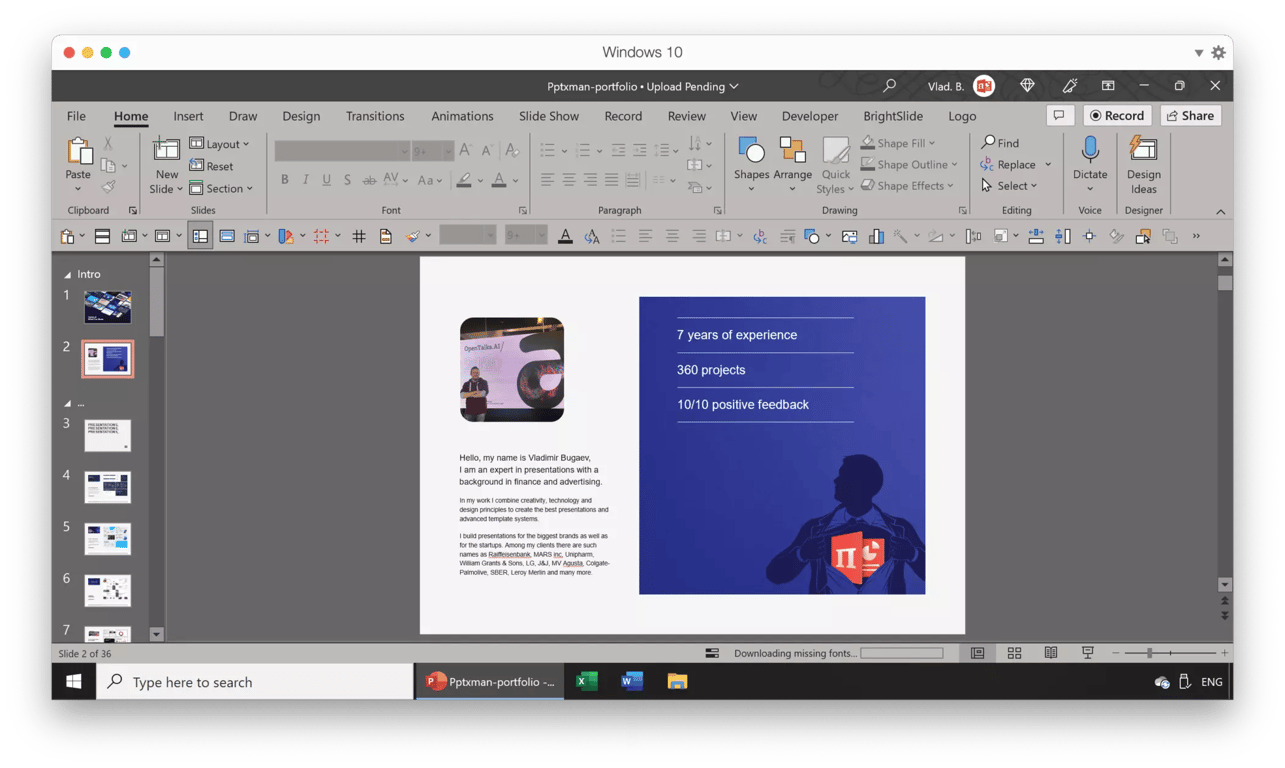This screenshot has height=768, width=1285.
Task: Switch to Reading View in status bar
Action: 1051,653
